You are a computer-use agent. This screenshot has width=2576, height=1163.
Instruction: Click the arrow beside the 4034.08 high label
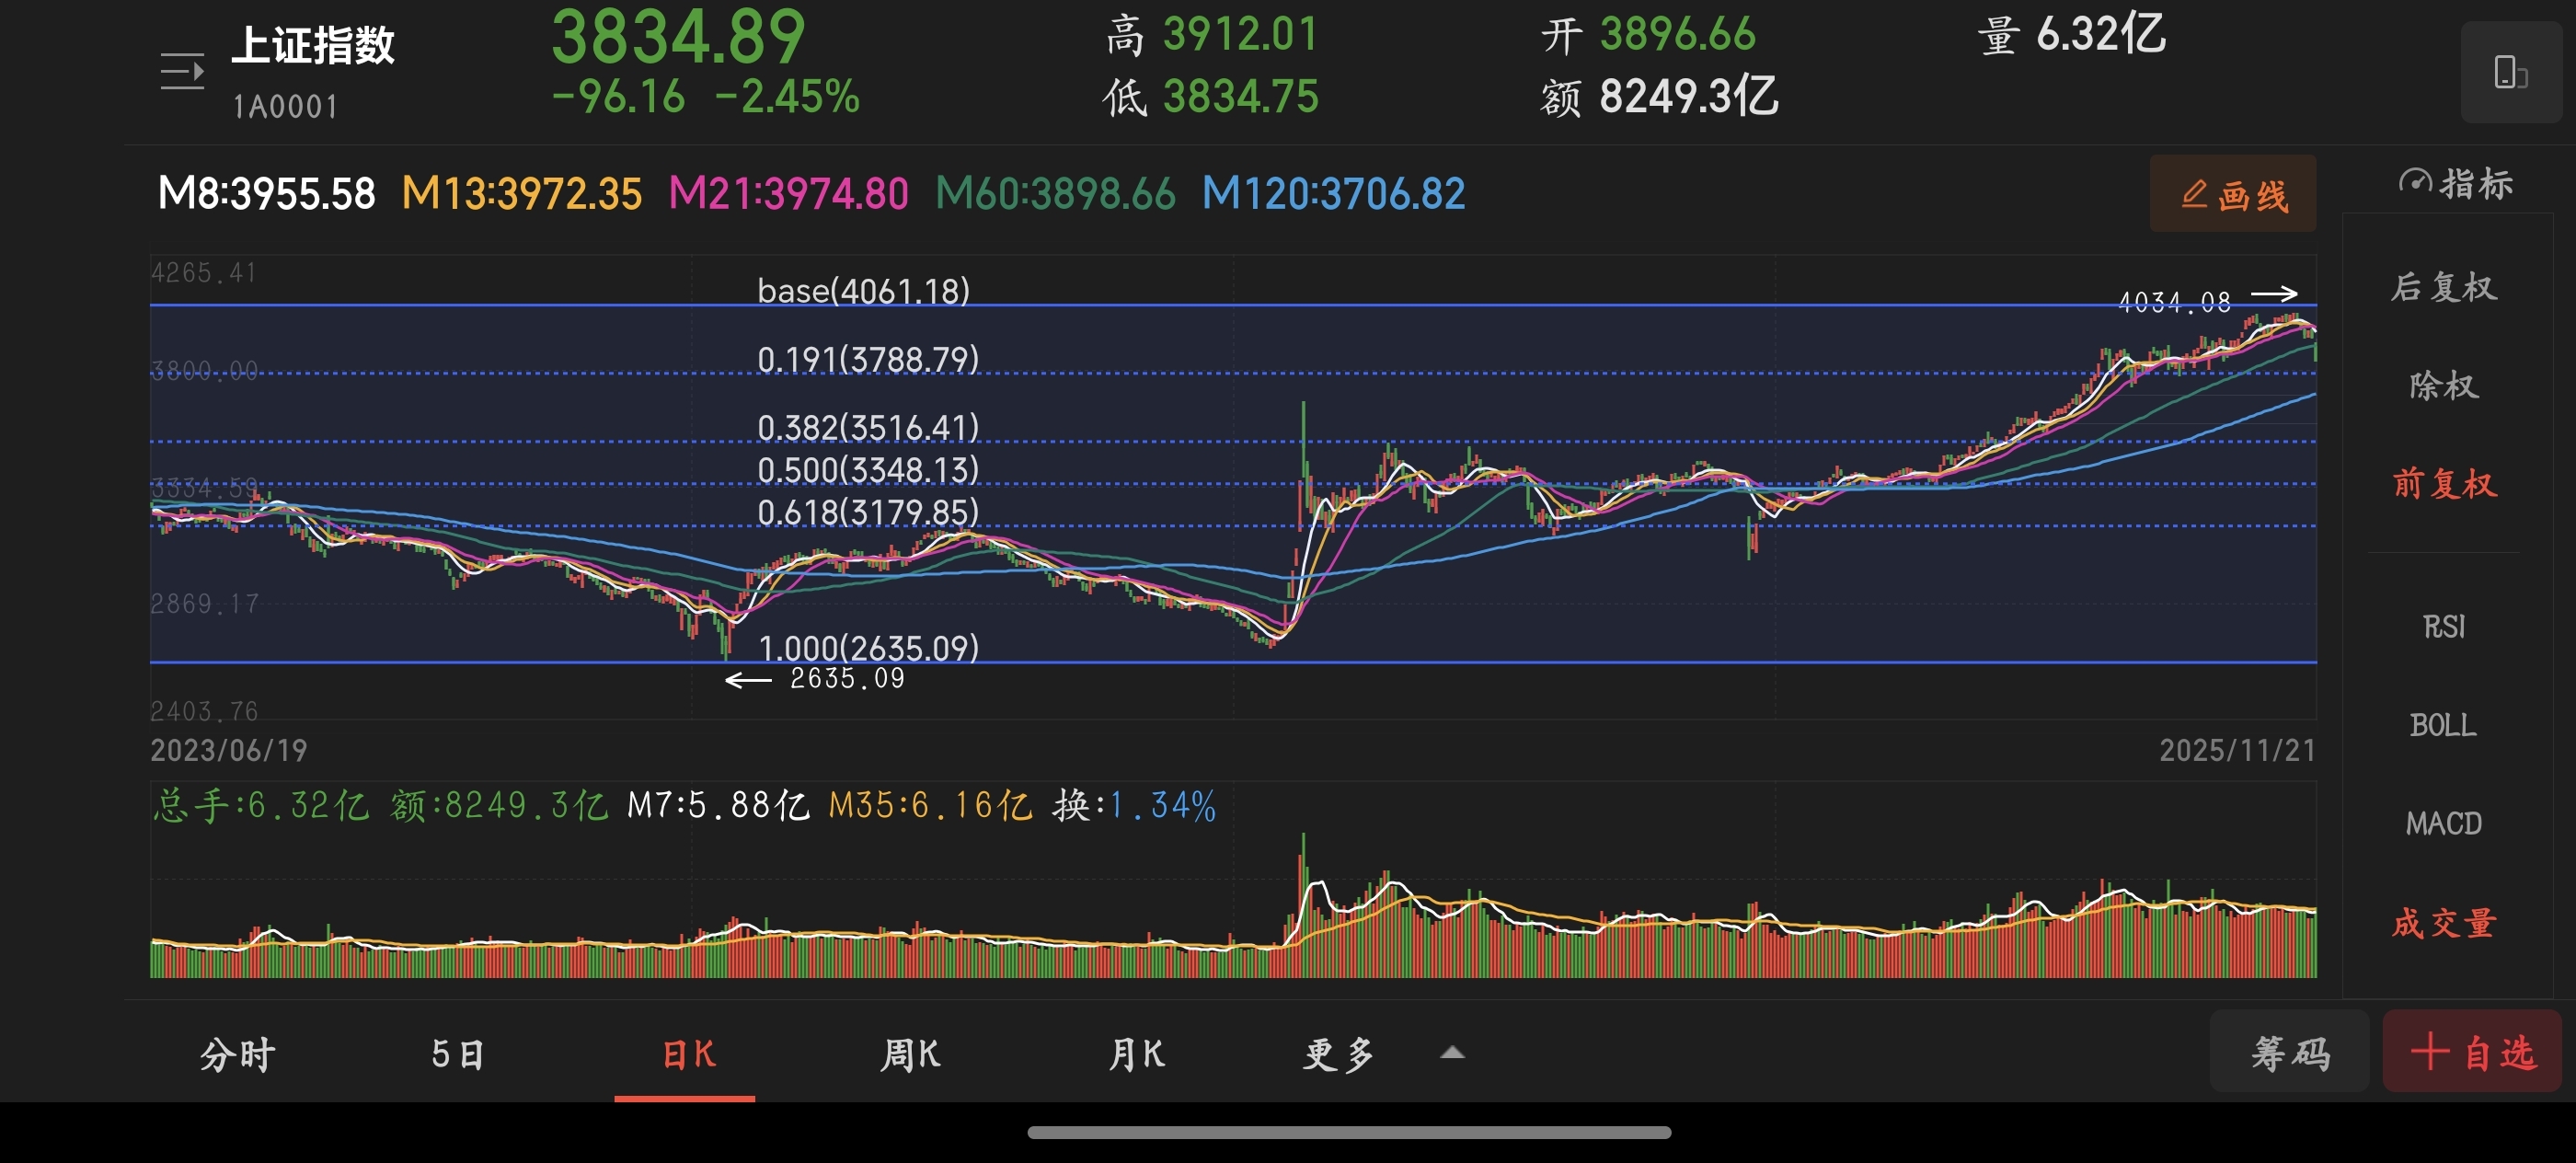point(2273,294)
